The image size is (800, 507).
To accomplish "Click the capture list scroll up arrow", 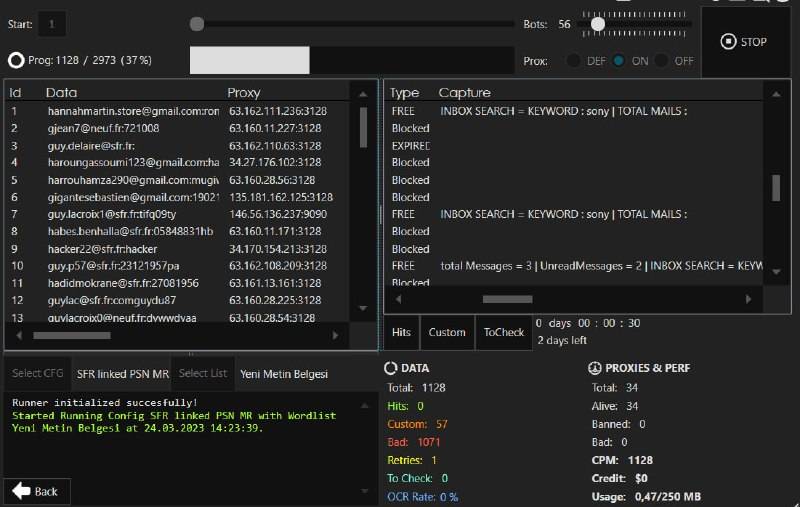I will (x=776, y=94).
